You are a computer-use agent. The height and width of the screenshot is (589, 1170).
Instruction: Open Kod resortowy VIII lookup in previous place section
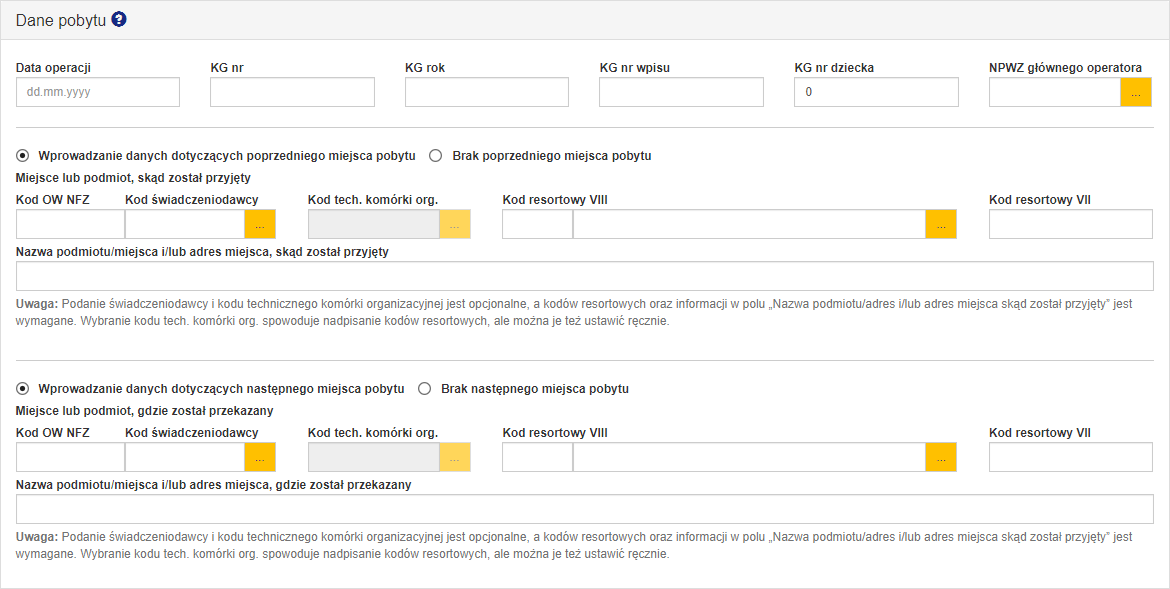(941, 224)
